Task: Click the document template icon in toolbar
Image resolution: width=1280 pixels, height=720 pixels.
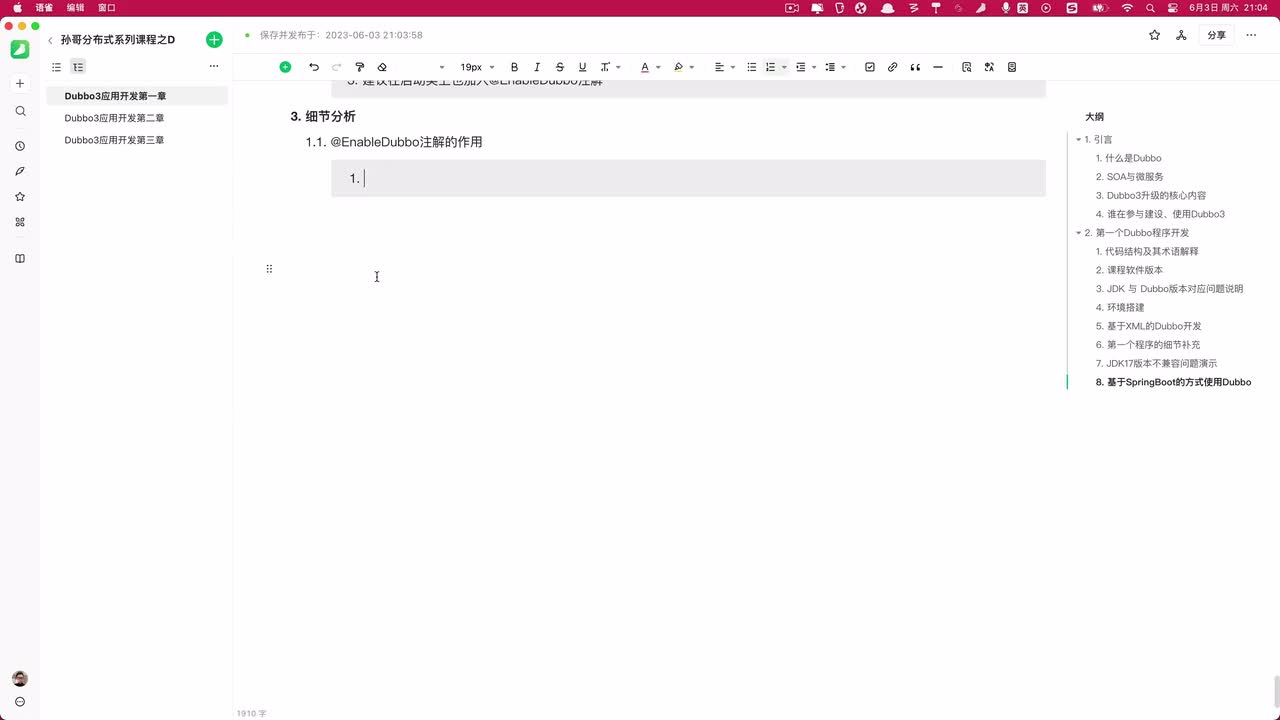Action: (1012, 67)
